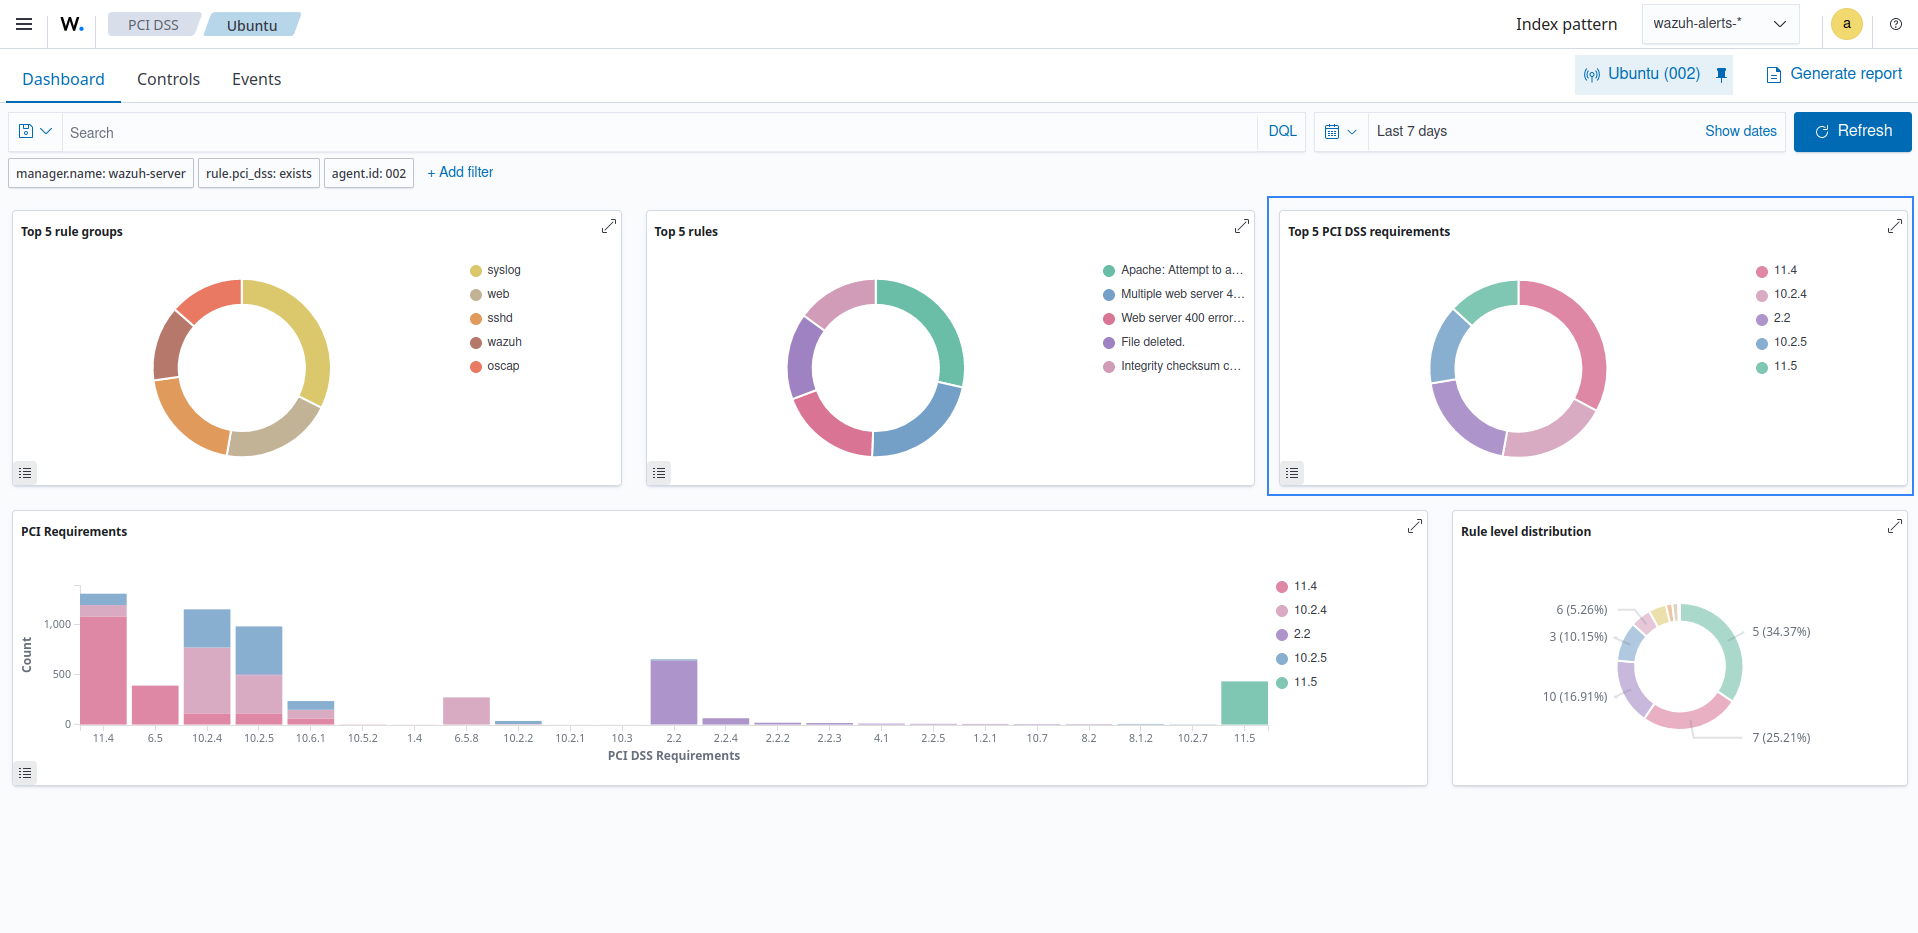Open the wazuh-alerts-* index pattern dropdown

click(x=1719, y=23)
